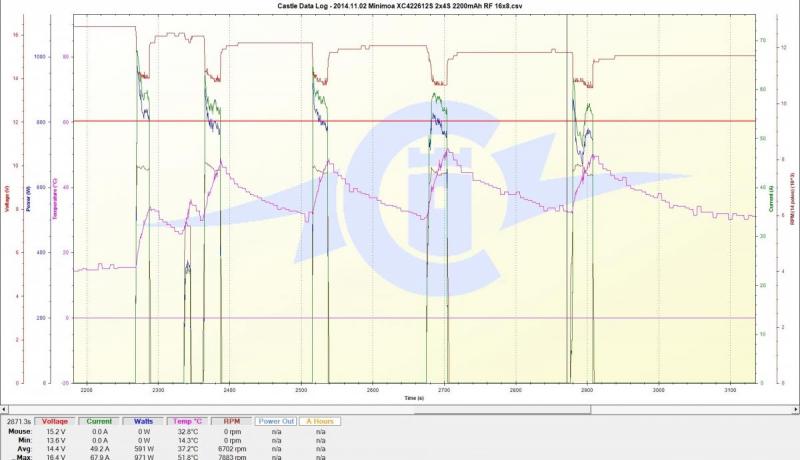Click the 2871.3s time readout

(17, 422)
